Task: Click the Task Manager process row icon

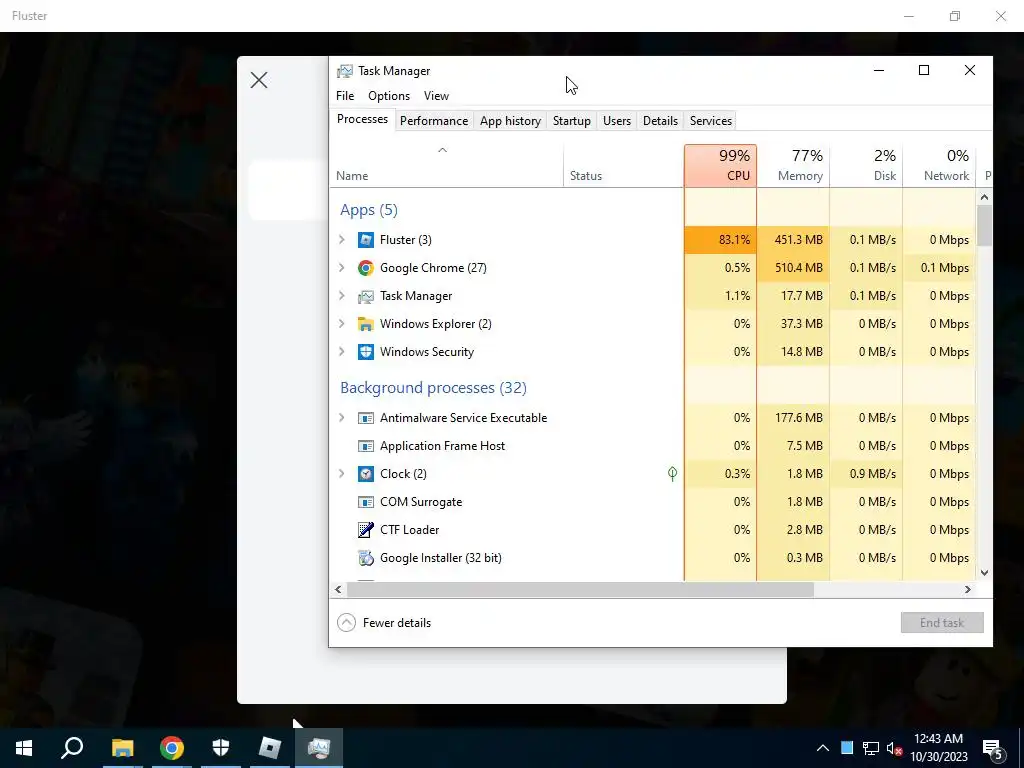Action: coord(366,296)
